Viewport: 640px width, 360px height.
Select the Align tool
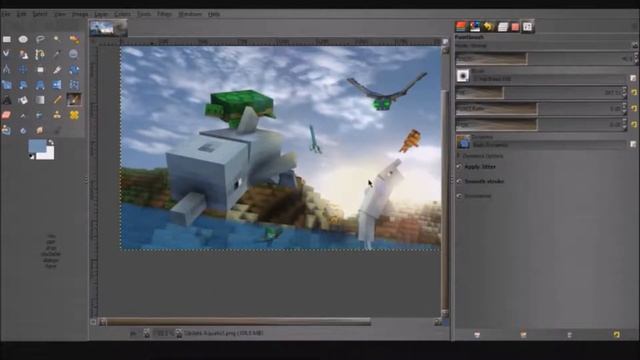(40, 69)
